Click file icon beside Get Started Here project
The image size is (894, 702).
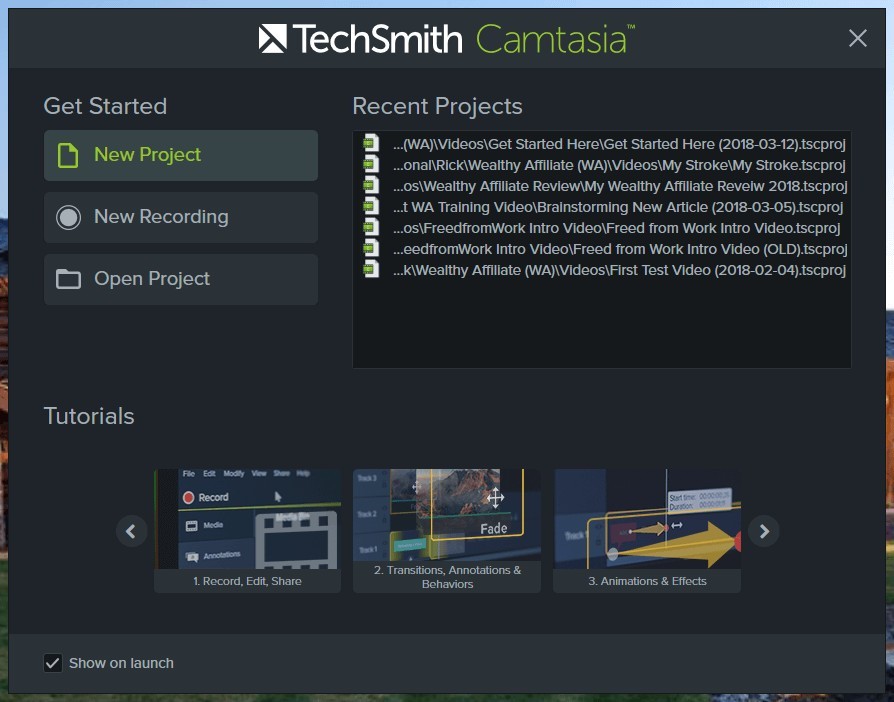click(371, 143)
